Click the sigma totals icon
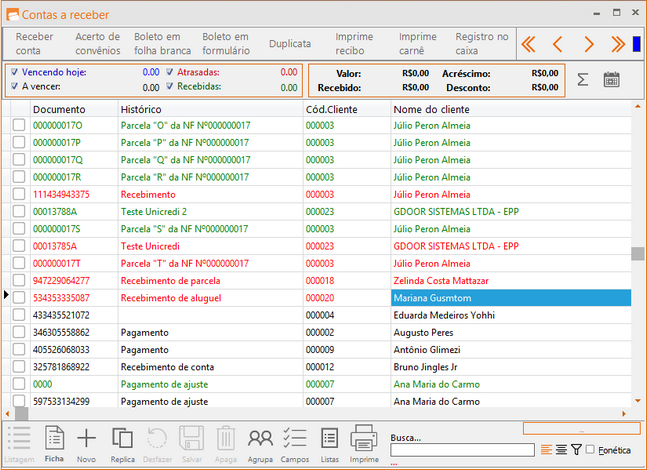This screenshot has height=470, width=647. tap(582, 79)
